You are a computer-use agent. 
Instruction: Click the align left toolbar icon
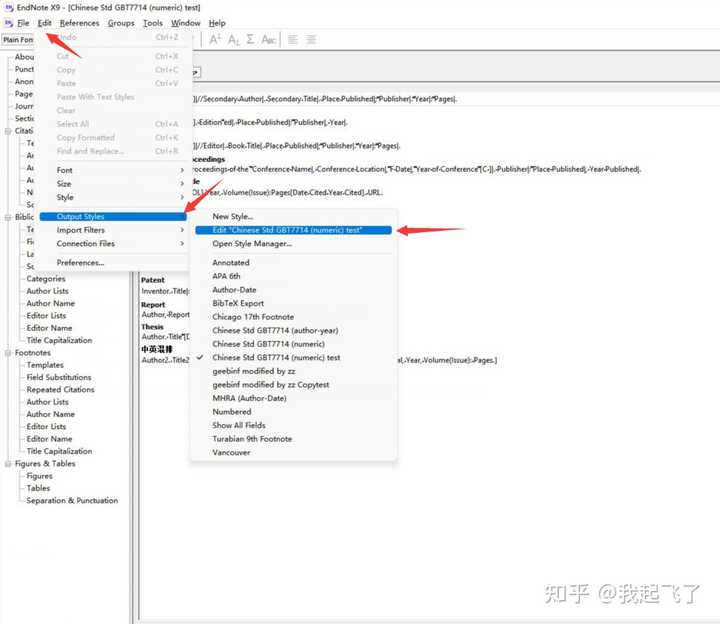coord(292,39)
